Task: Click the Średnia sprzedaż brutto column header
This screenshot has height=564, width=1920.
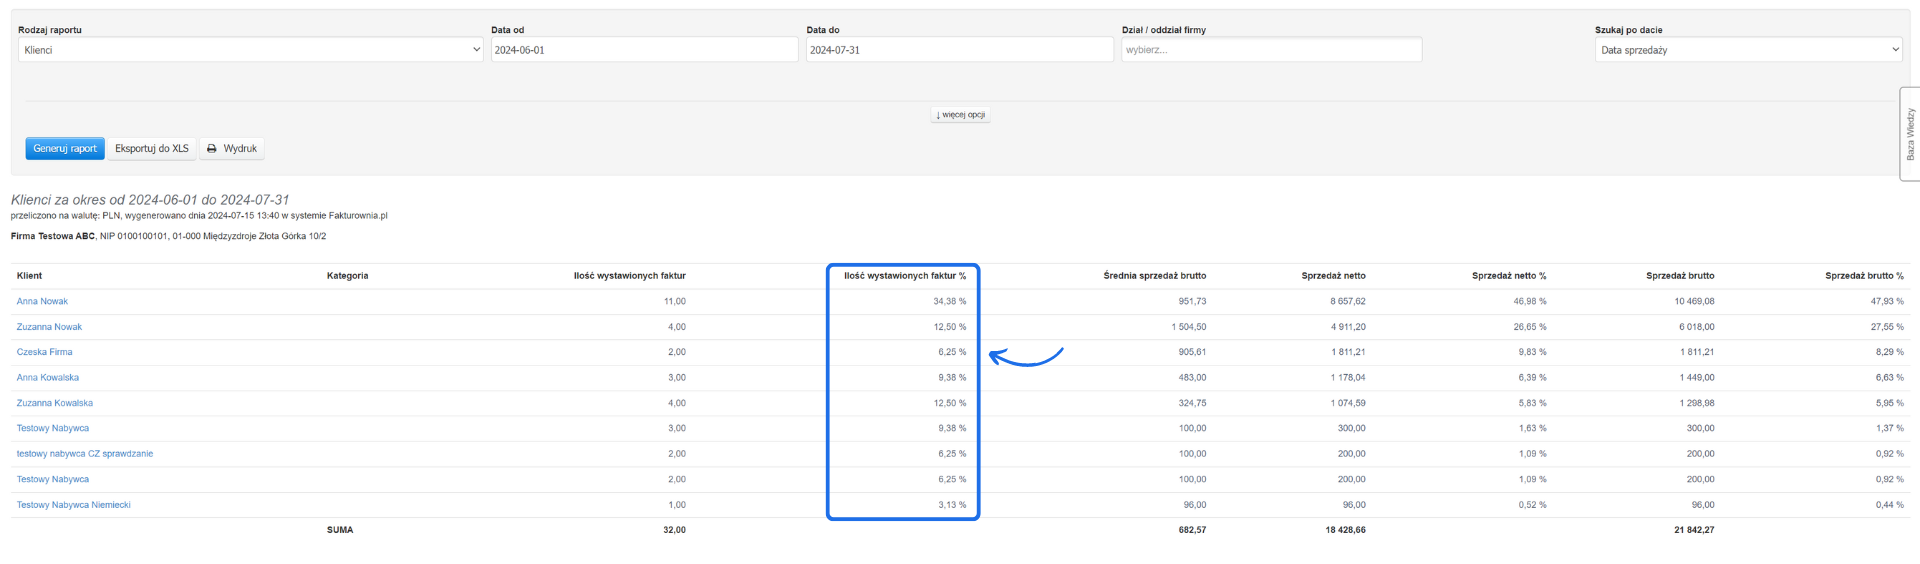Action: click(1154, 276)
